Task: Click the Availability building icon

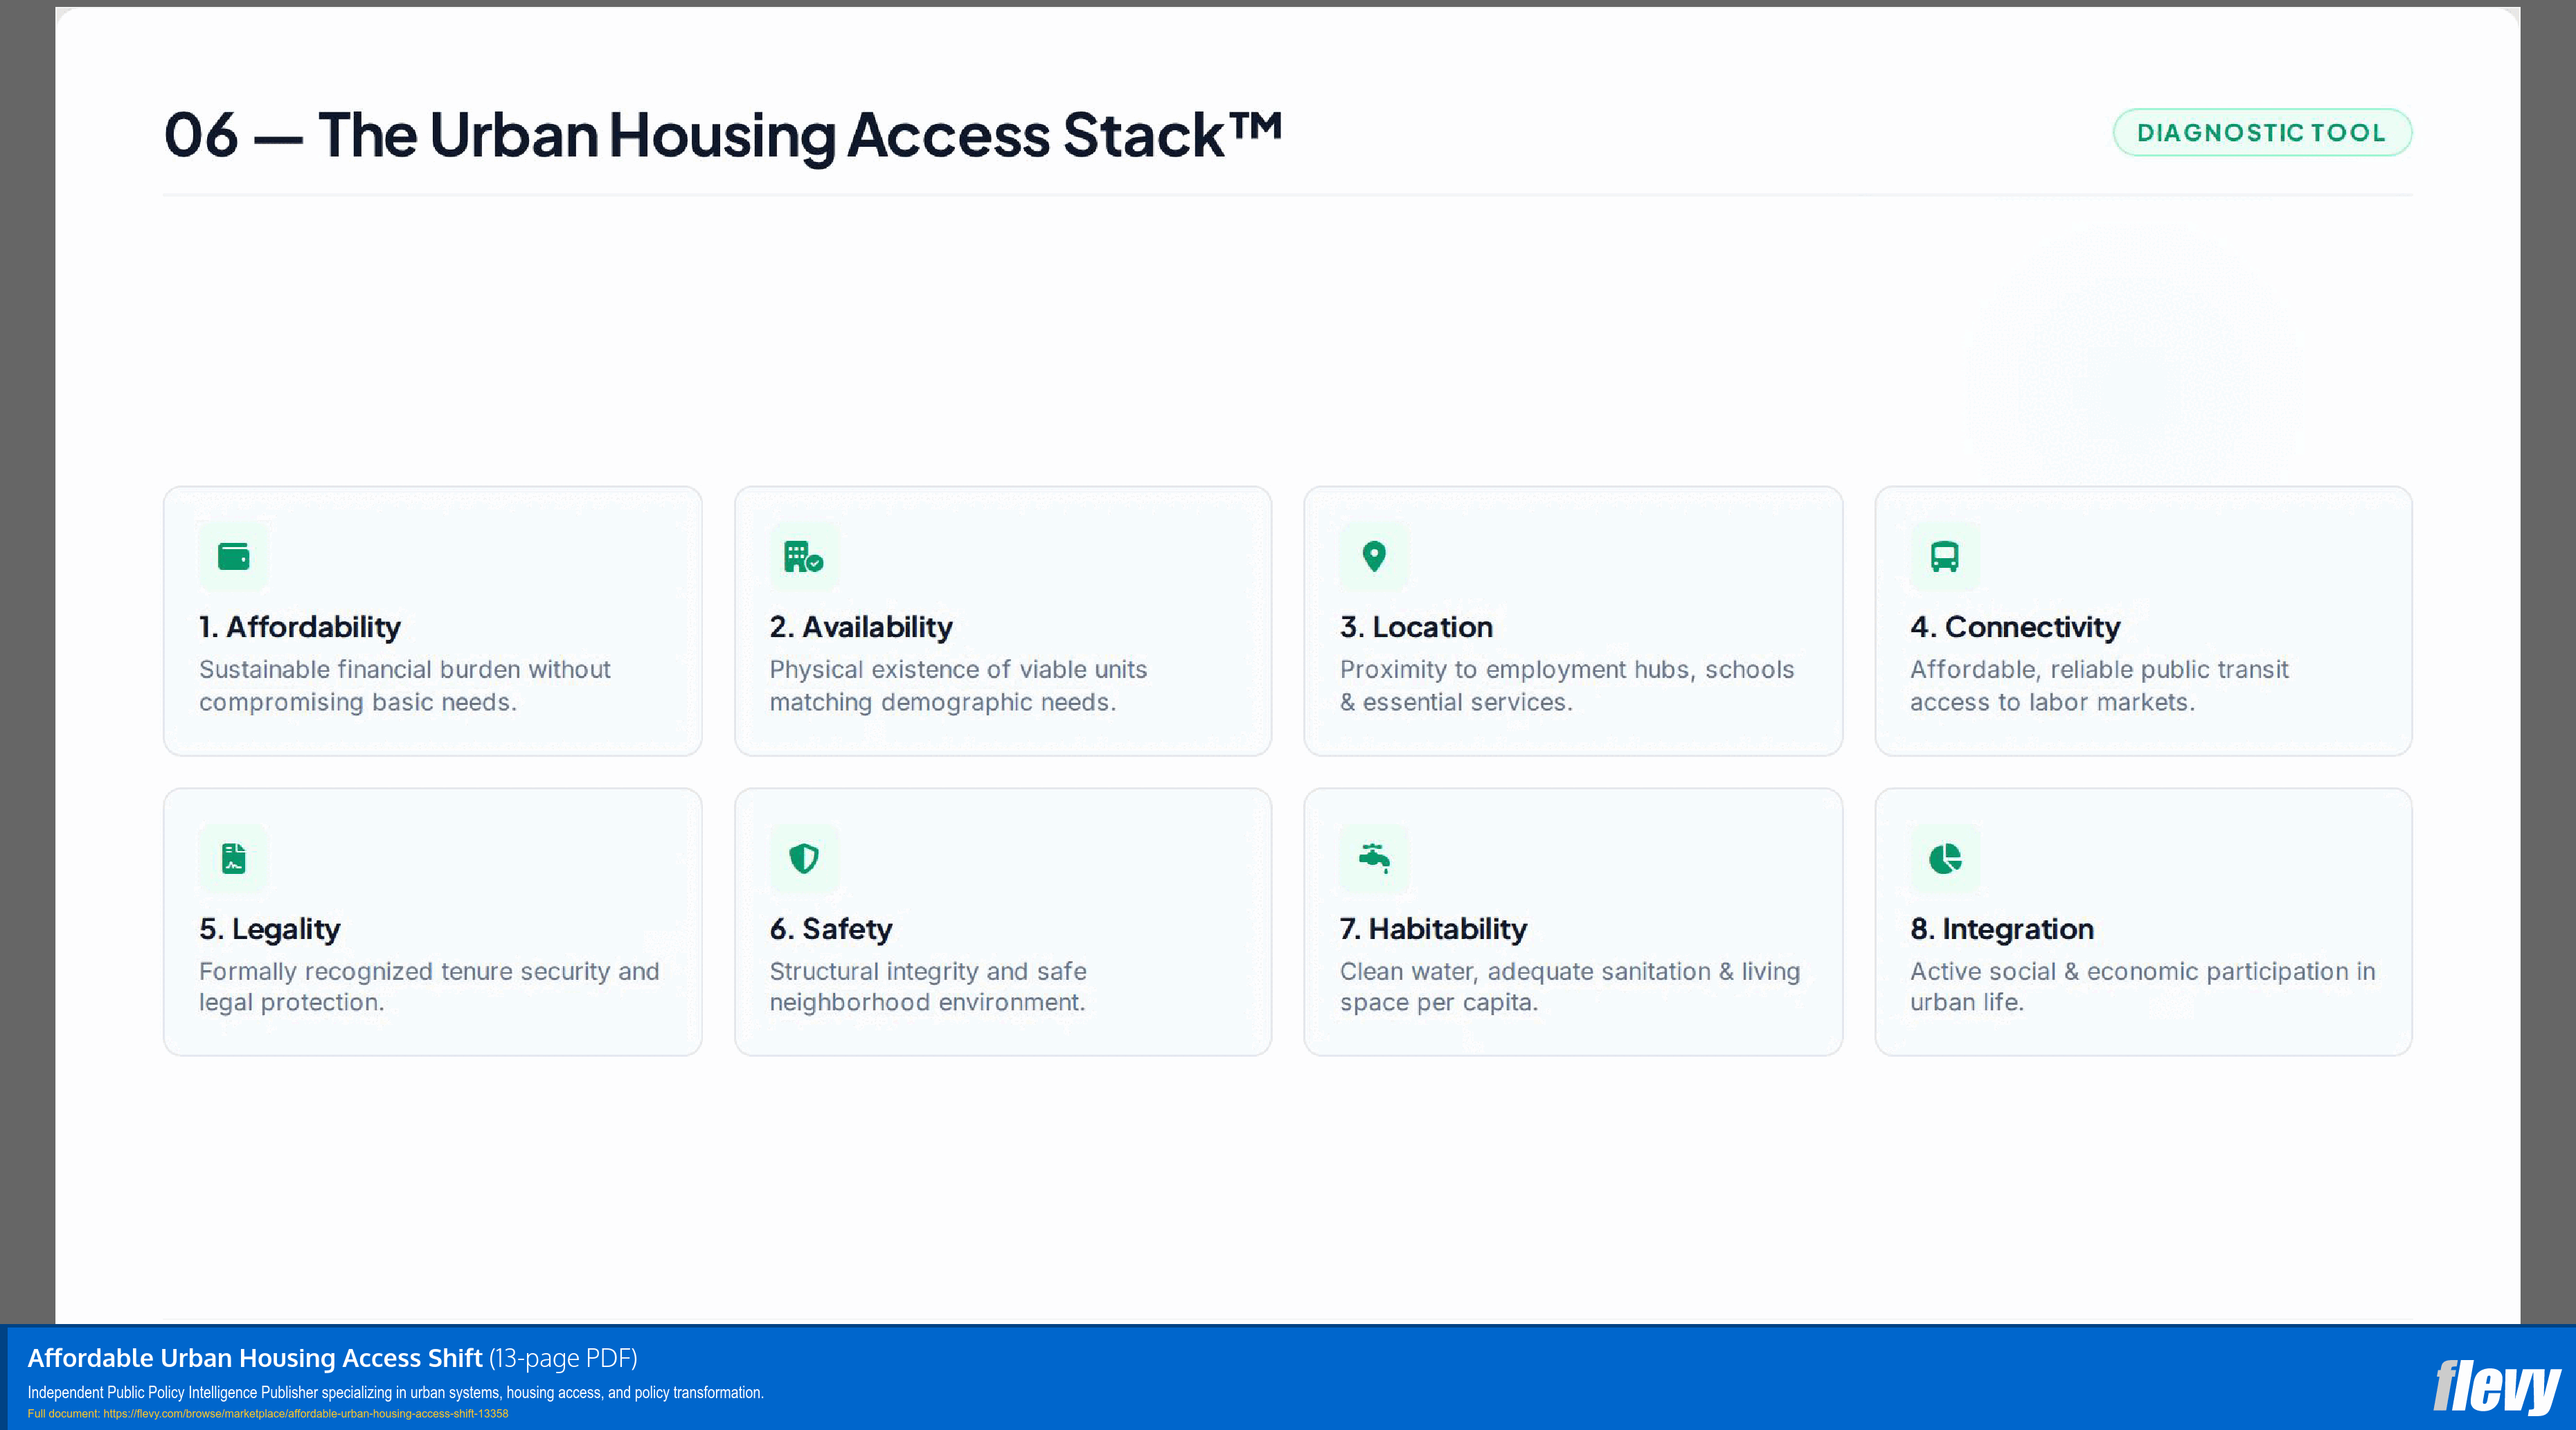Action: pos(803,556)
